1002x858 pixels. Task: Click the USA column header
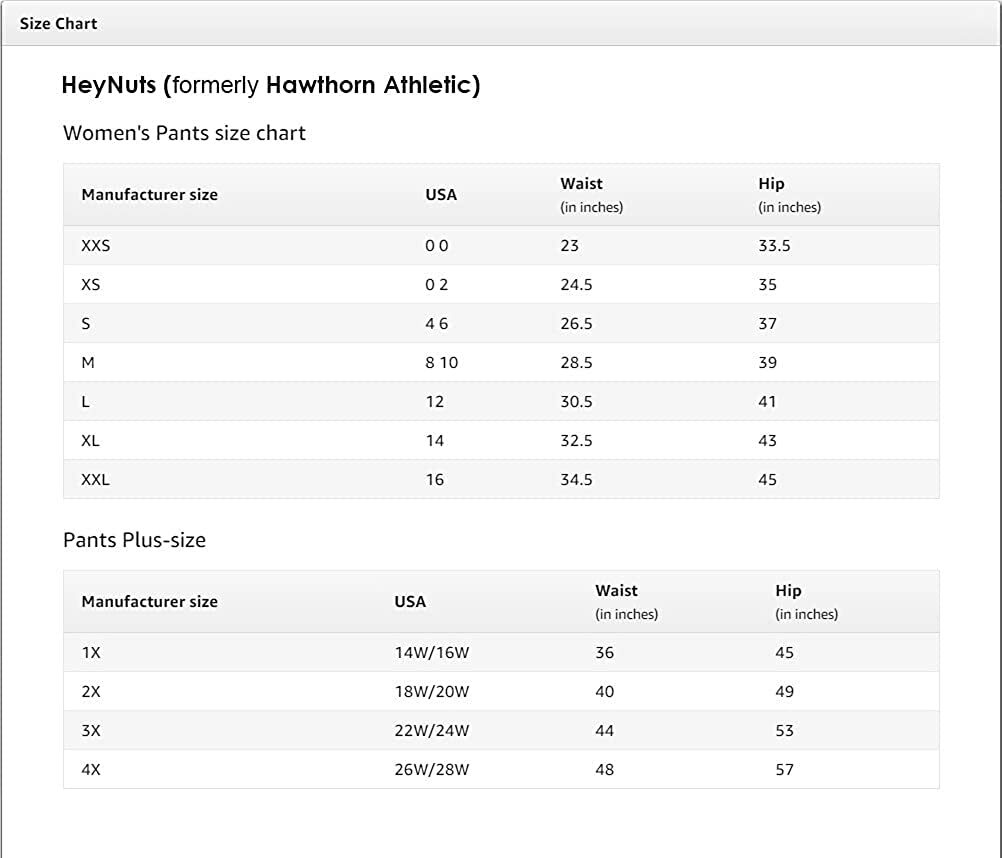[x=438, y=195]
